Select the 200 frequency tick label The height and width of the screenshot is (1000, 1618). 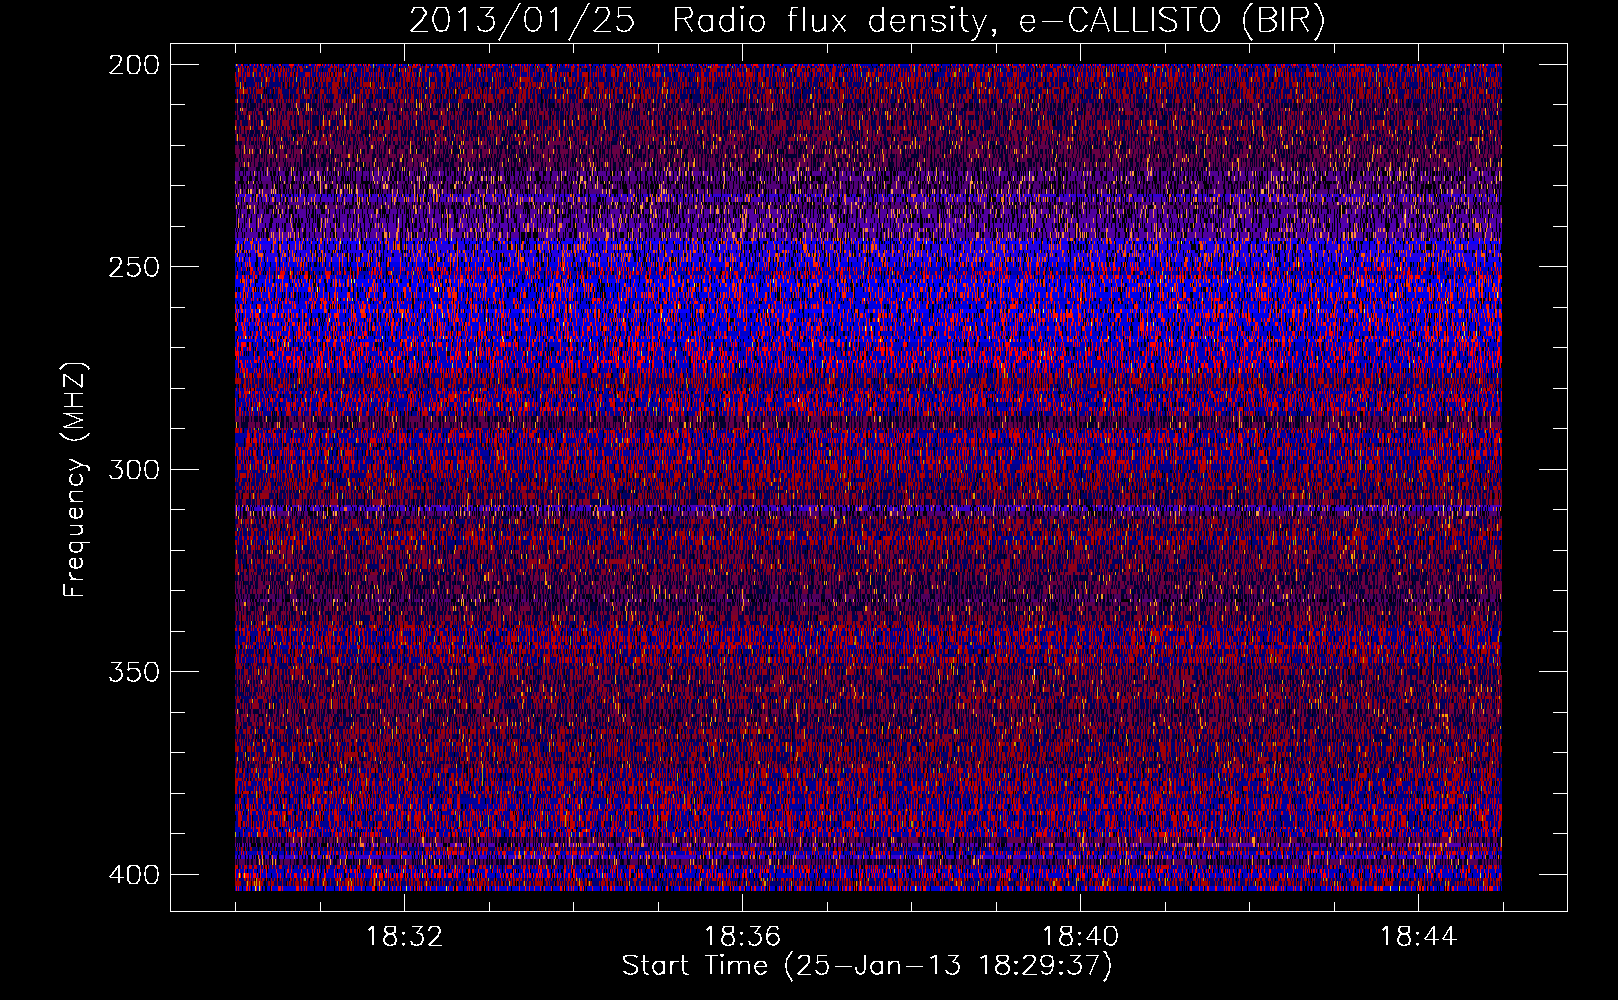(133, 65)
